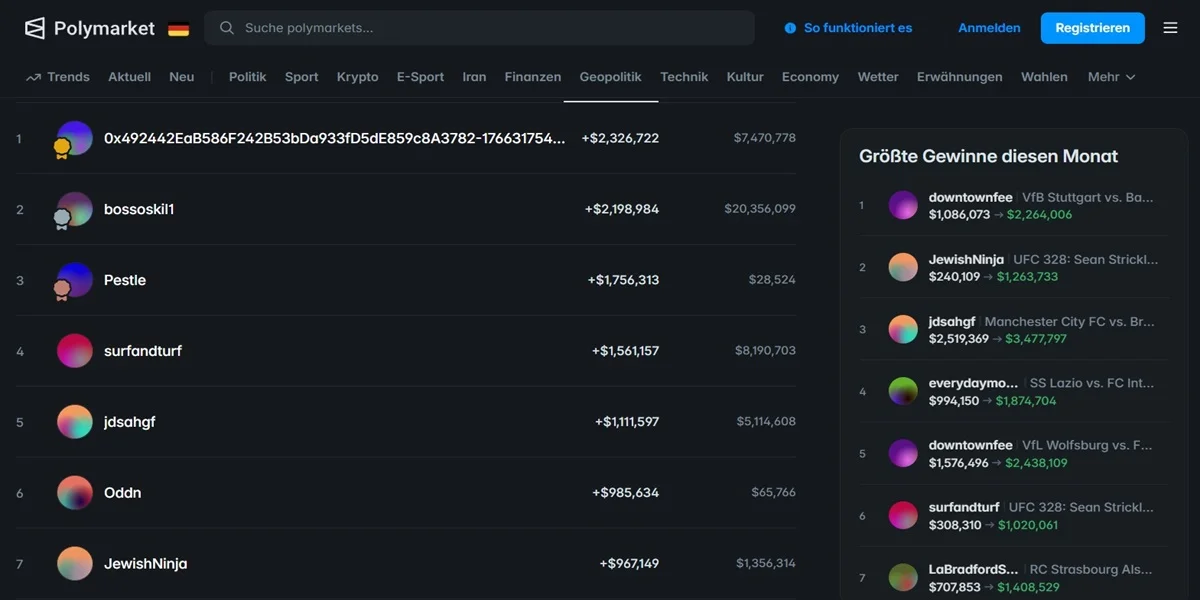
Task: Open Manchester City FC vs. Br... market
Action: click(1070, 322)
